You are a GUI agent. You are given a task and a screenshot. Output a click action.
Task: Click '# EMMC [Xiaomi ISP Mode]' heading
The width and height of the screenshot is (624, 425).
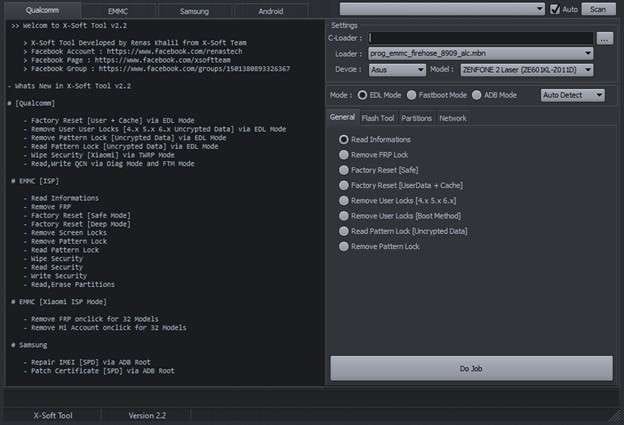point(59,302)
